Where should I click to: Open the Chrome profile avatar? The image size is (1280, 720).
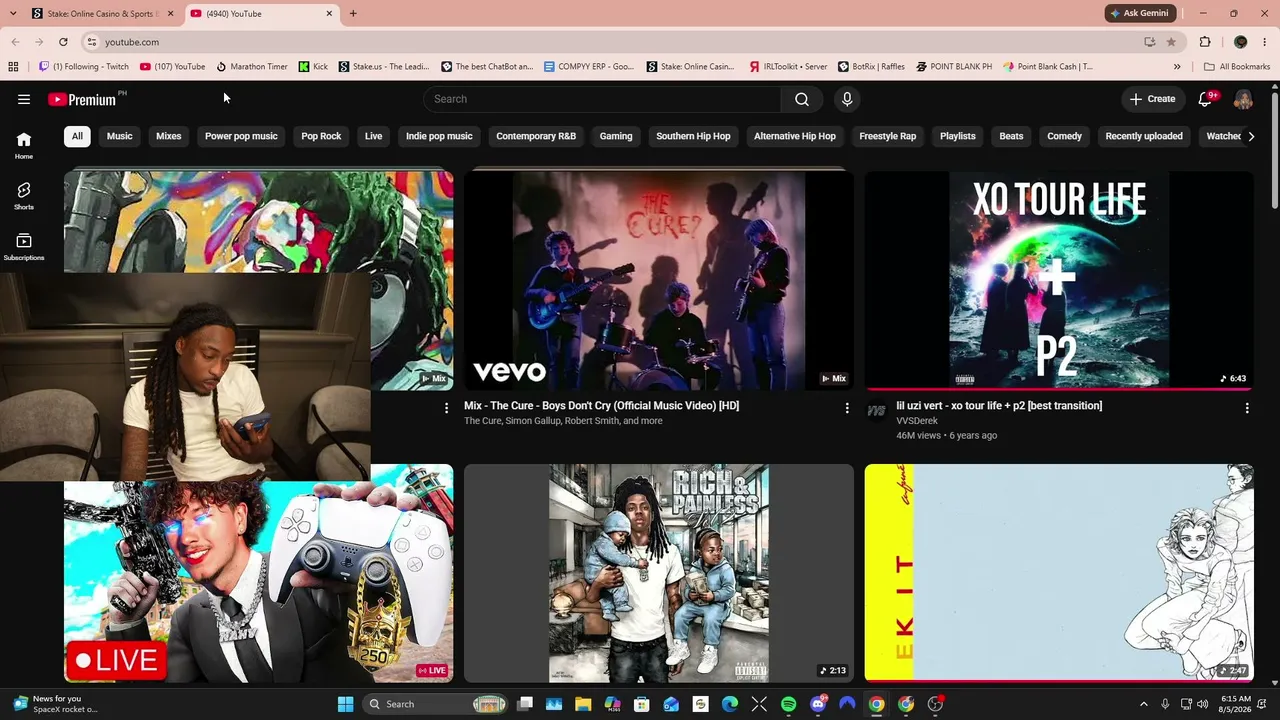1240,42
